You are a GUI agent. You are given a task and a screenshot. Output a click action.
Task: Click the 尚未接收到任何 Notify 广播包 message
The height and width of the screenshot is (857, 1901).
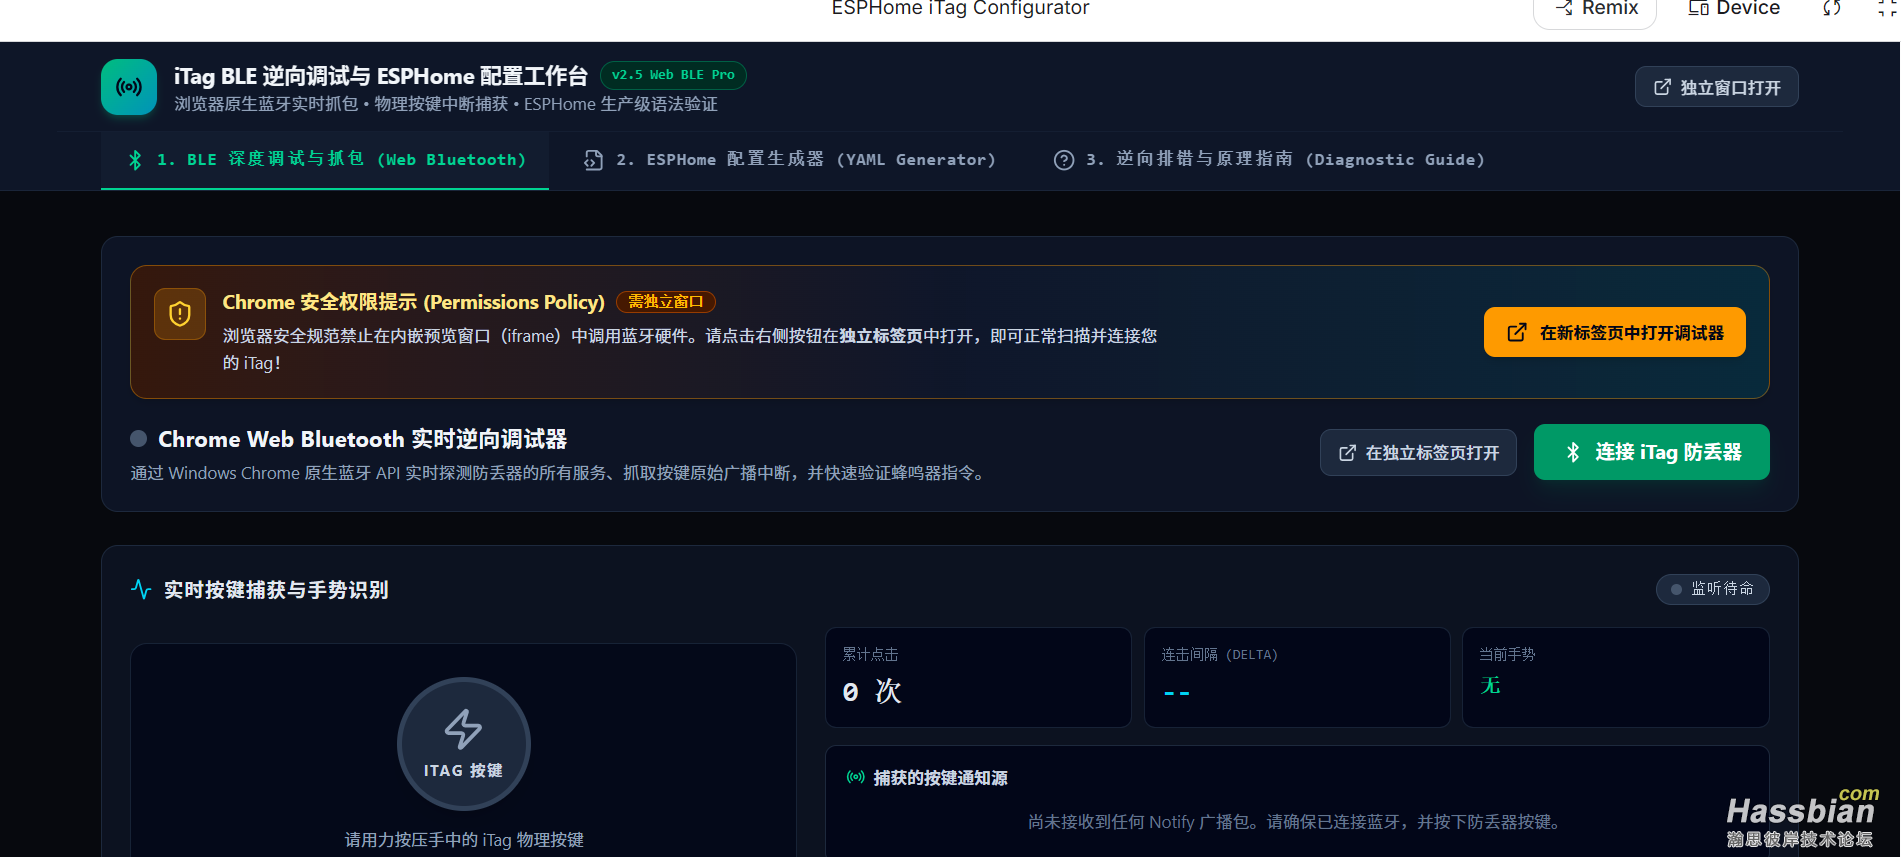pos(1297,822)
